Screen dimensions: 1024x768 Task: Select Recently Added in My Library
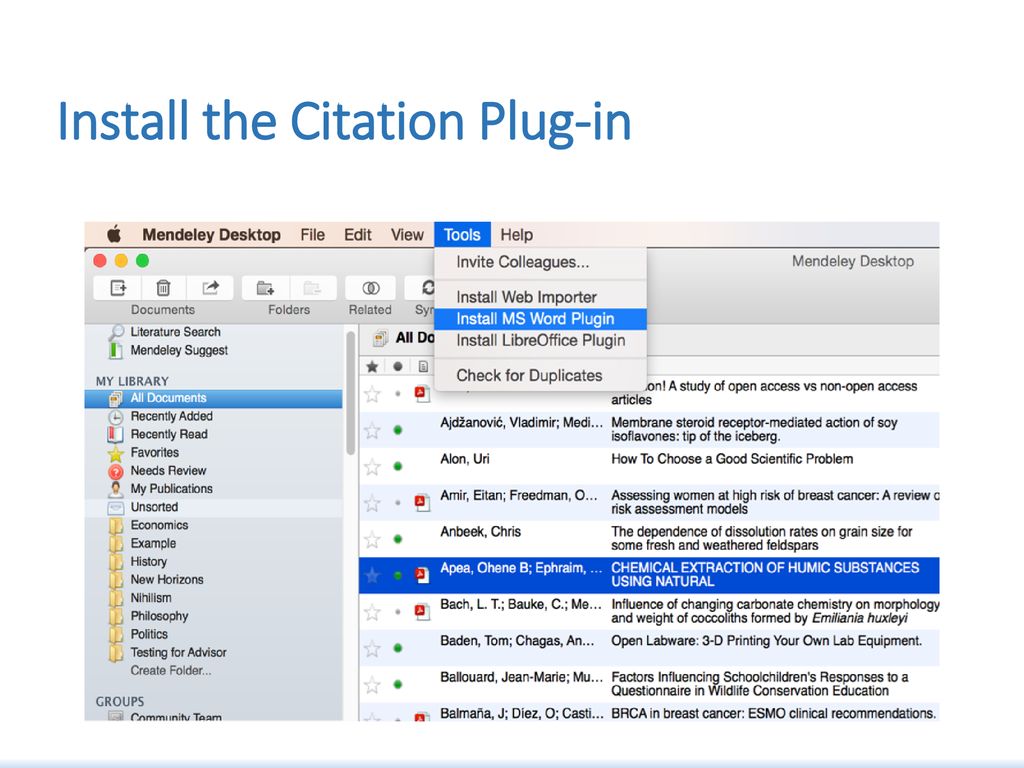point(171,416)
